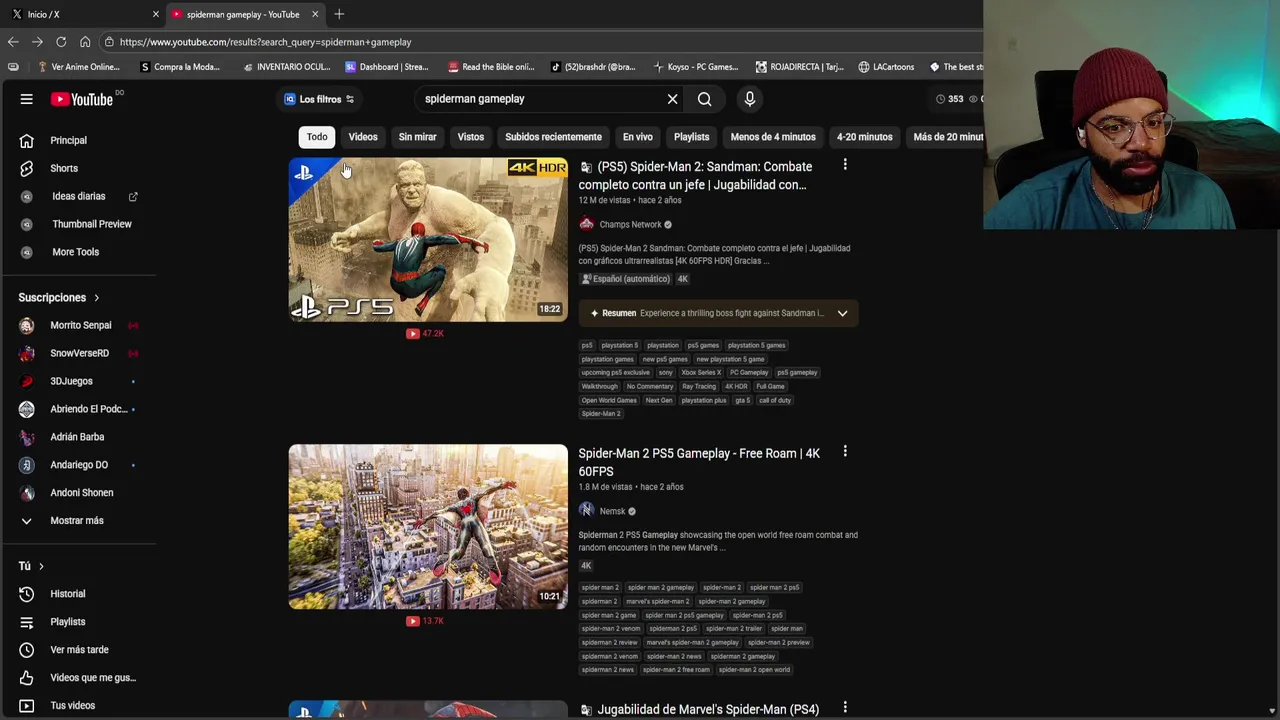The width and height of the screenshot is (1280, 720).
Task: Open the Los filtros filter button
Action: [319, 99]
